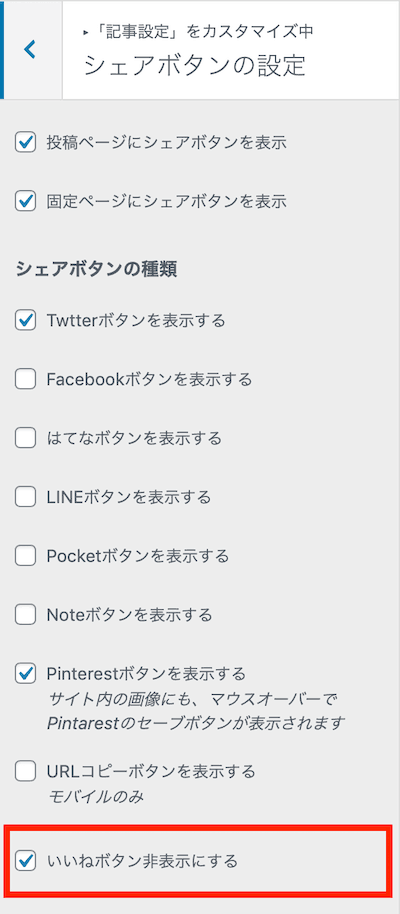Turn on Pocketボタンを表示する checkbox
Viewport: 400px width, 914px height.
[25, 556]
